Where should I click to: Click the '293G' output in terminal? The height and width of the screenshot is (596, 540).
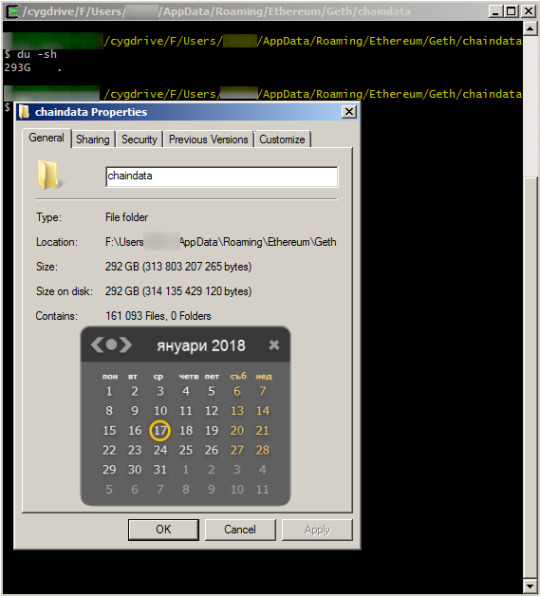pyautogui.click(x=17, y=68)
